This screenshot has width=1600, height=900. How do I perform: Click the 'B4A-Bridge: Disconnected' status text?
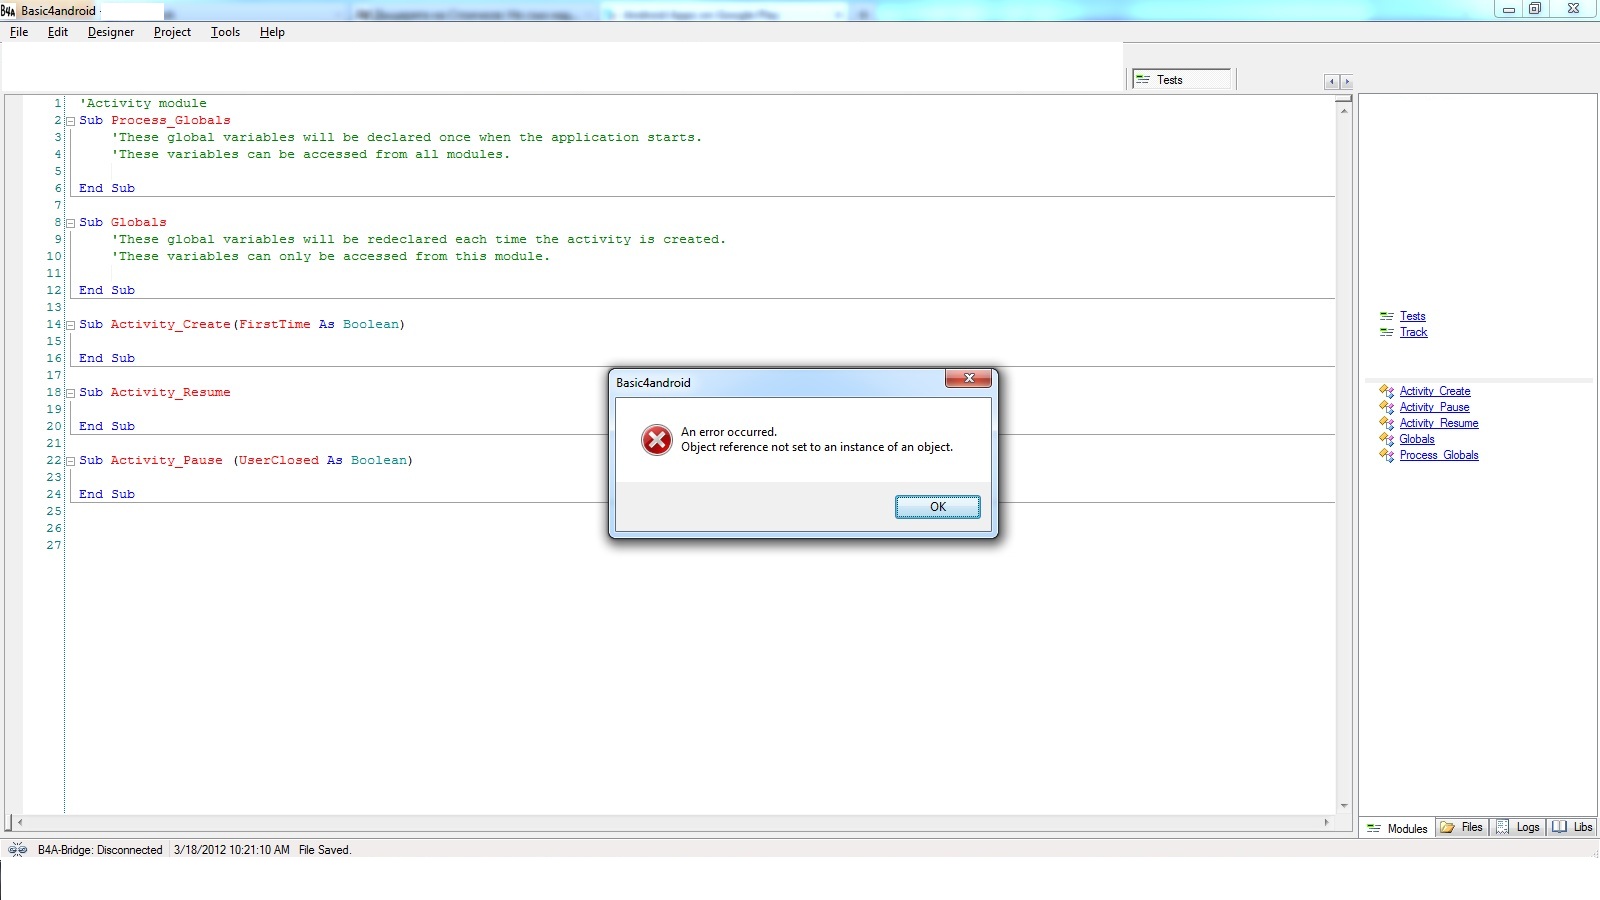100,850
